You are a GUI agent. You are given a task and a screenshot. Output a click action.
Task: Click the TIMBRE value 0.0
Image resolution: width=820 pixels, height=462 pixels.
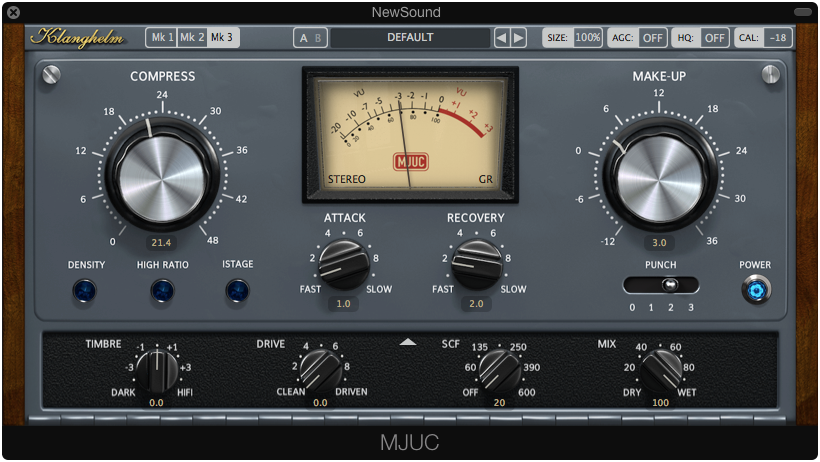(x=156, y=402)
